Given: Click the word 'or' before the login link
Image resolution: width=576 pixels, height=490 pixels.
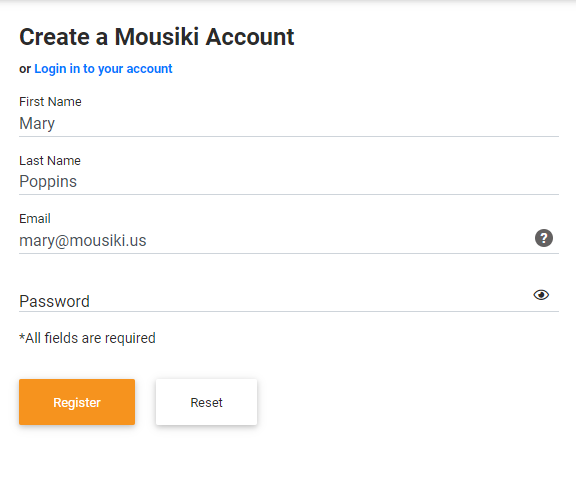Looking at the screenshot, I should pyautogui.click(x=25, y=69).
